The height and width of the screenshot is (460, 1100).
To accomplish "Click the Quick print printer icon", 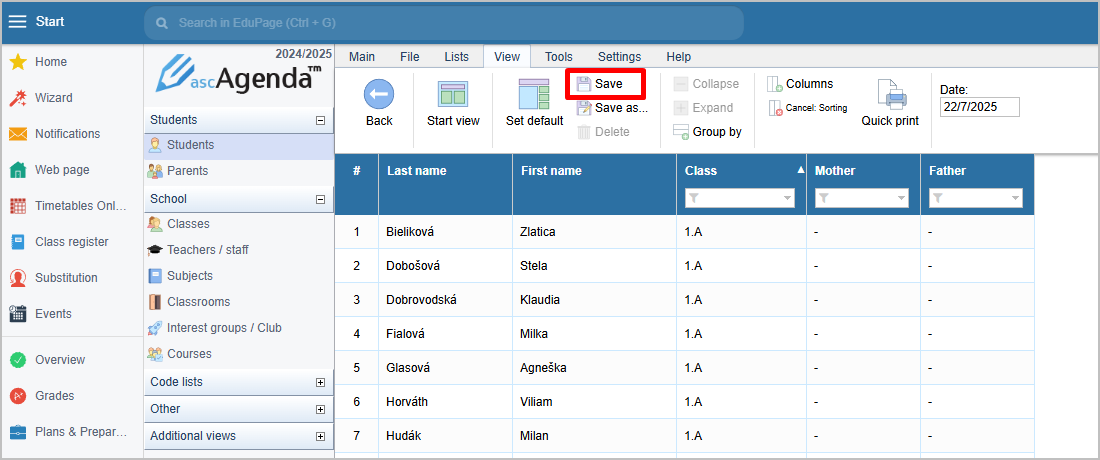I will pos(890,95).
